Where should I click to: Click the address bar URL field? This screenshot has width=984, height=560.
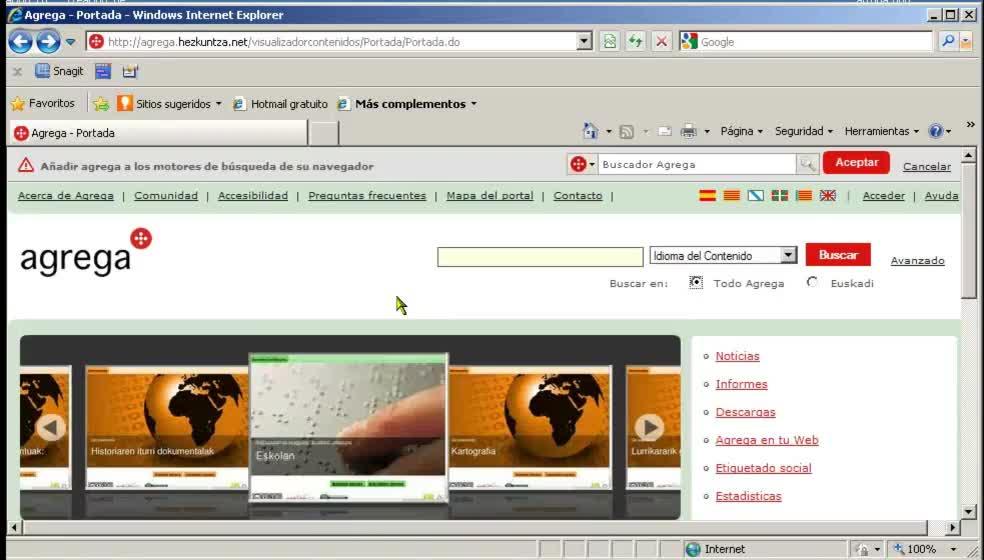pos(332,42)
